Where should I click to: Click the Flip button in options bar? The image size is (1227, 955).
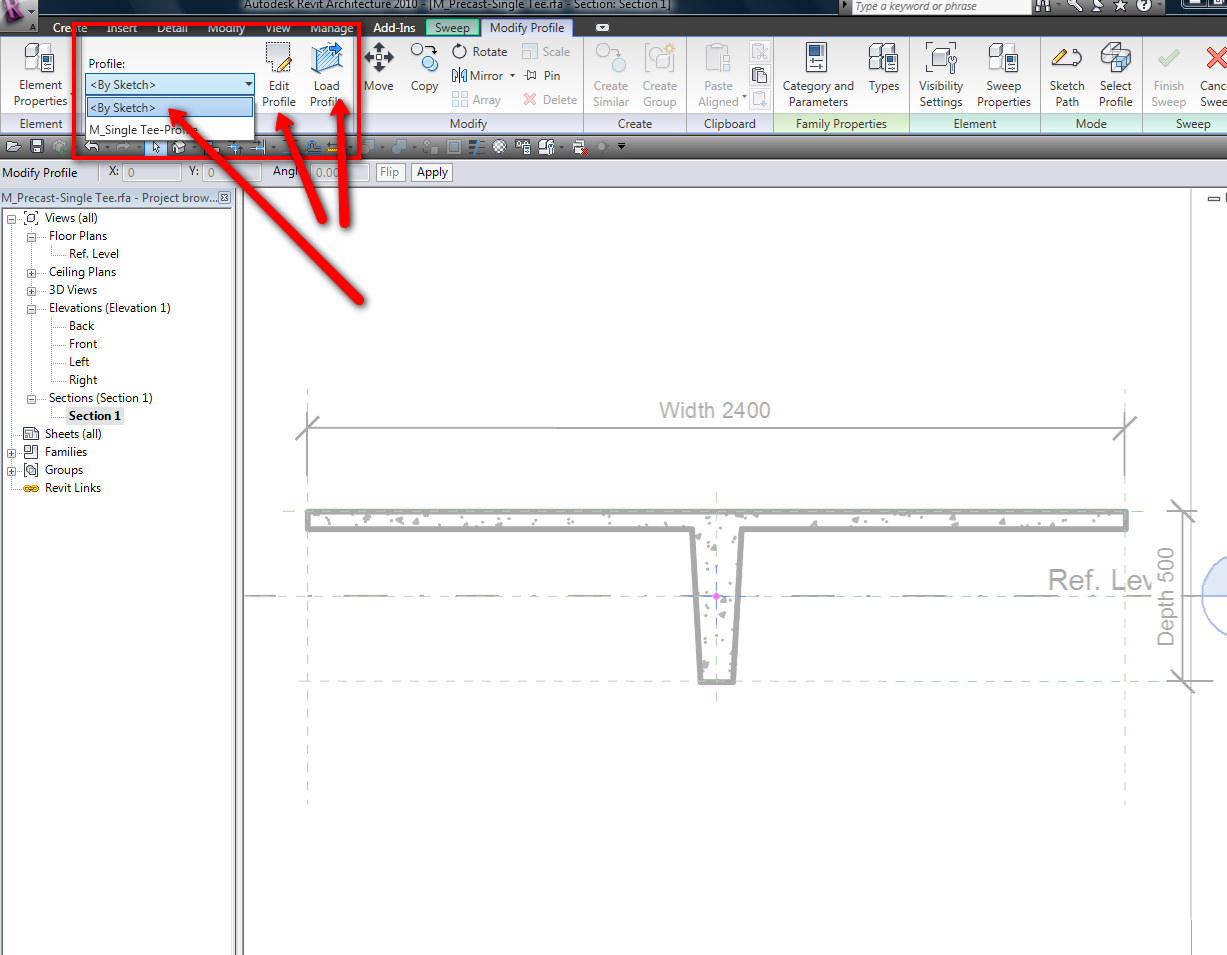point(390,172)
